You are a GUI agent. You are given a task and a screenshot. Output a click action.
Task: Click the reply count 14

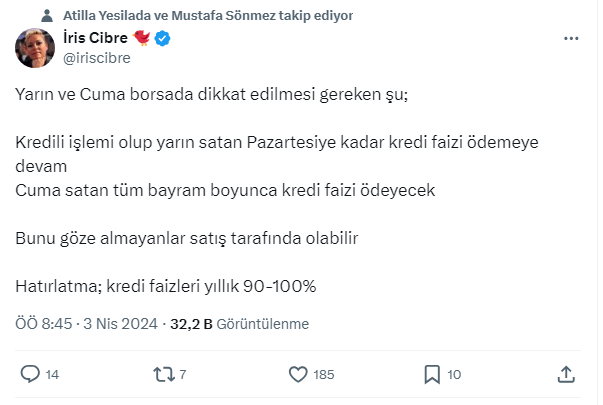tap(53, 375)
